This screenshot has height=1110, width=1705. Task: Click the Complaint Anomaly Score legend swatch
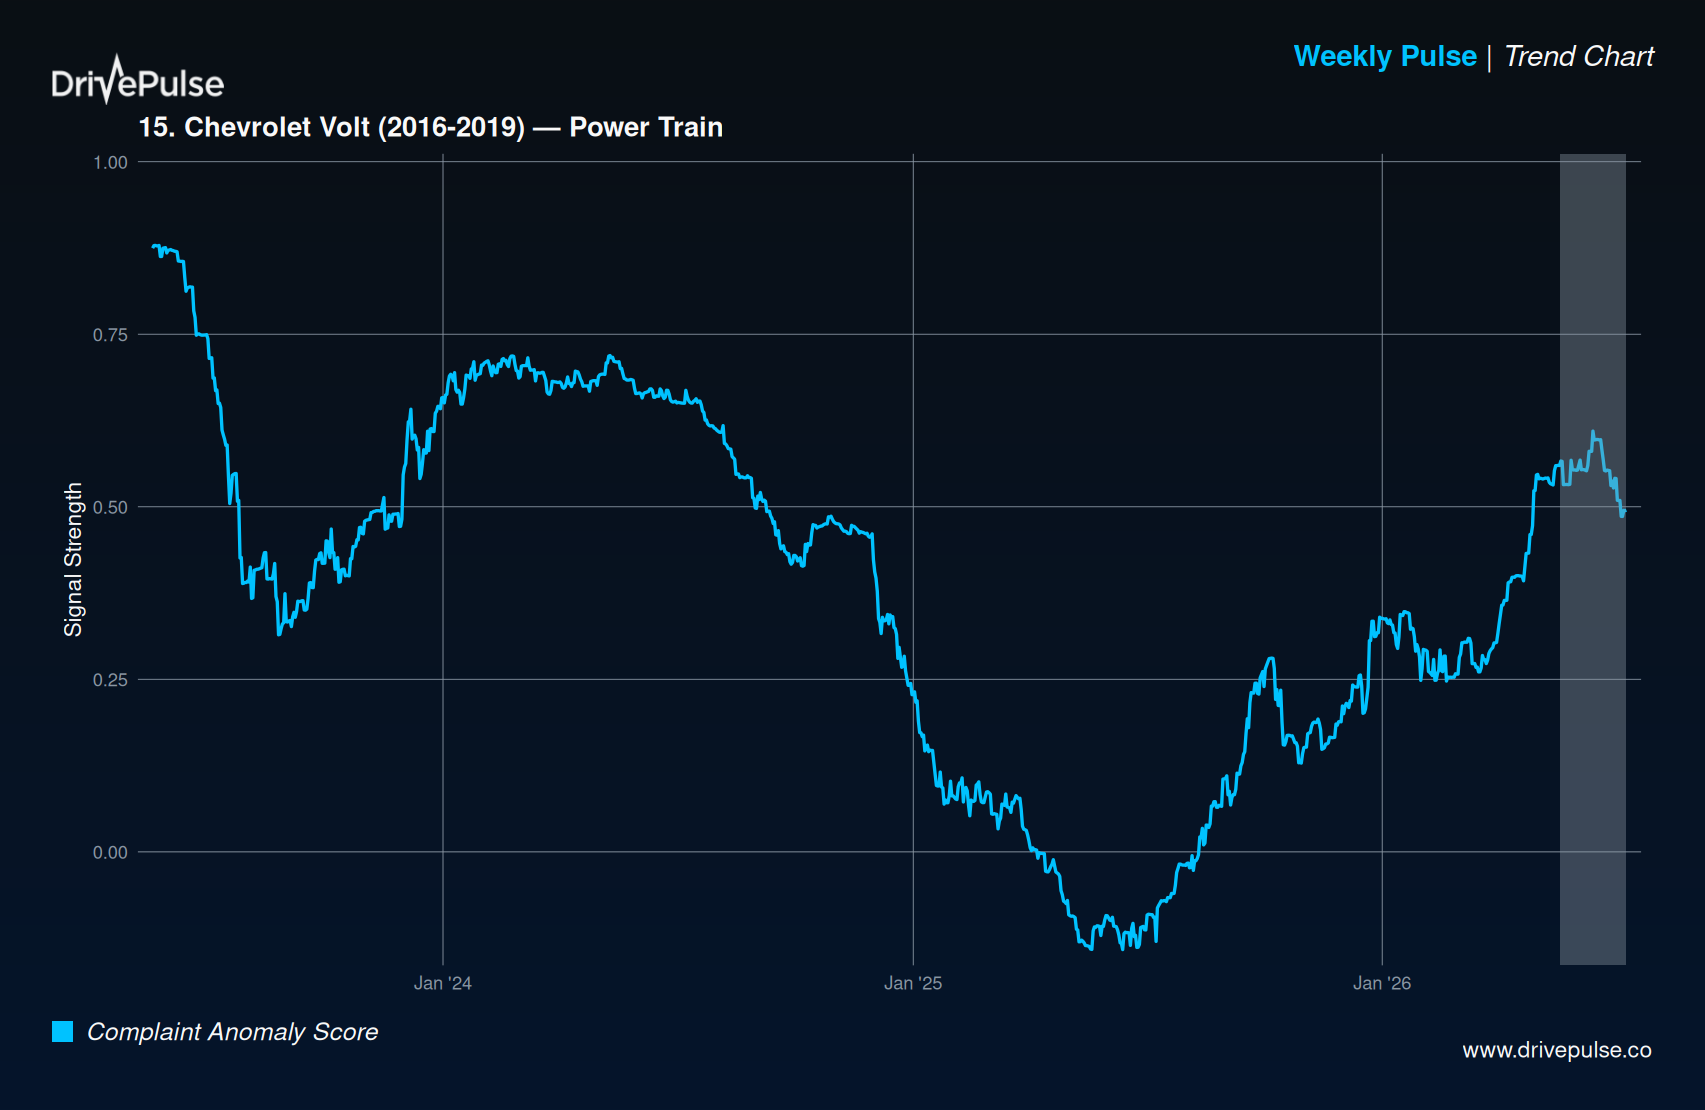pyautogui.click(x=62, y=1031)
